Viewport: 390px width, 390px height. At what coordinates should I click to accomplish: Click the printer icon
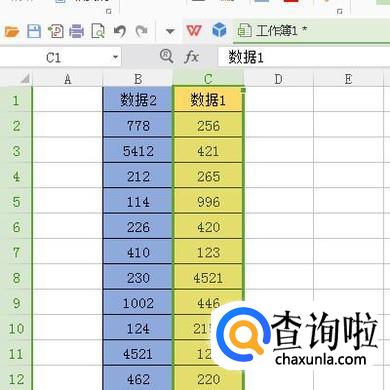point(77,32)
